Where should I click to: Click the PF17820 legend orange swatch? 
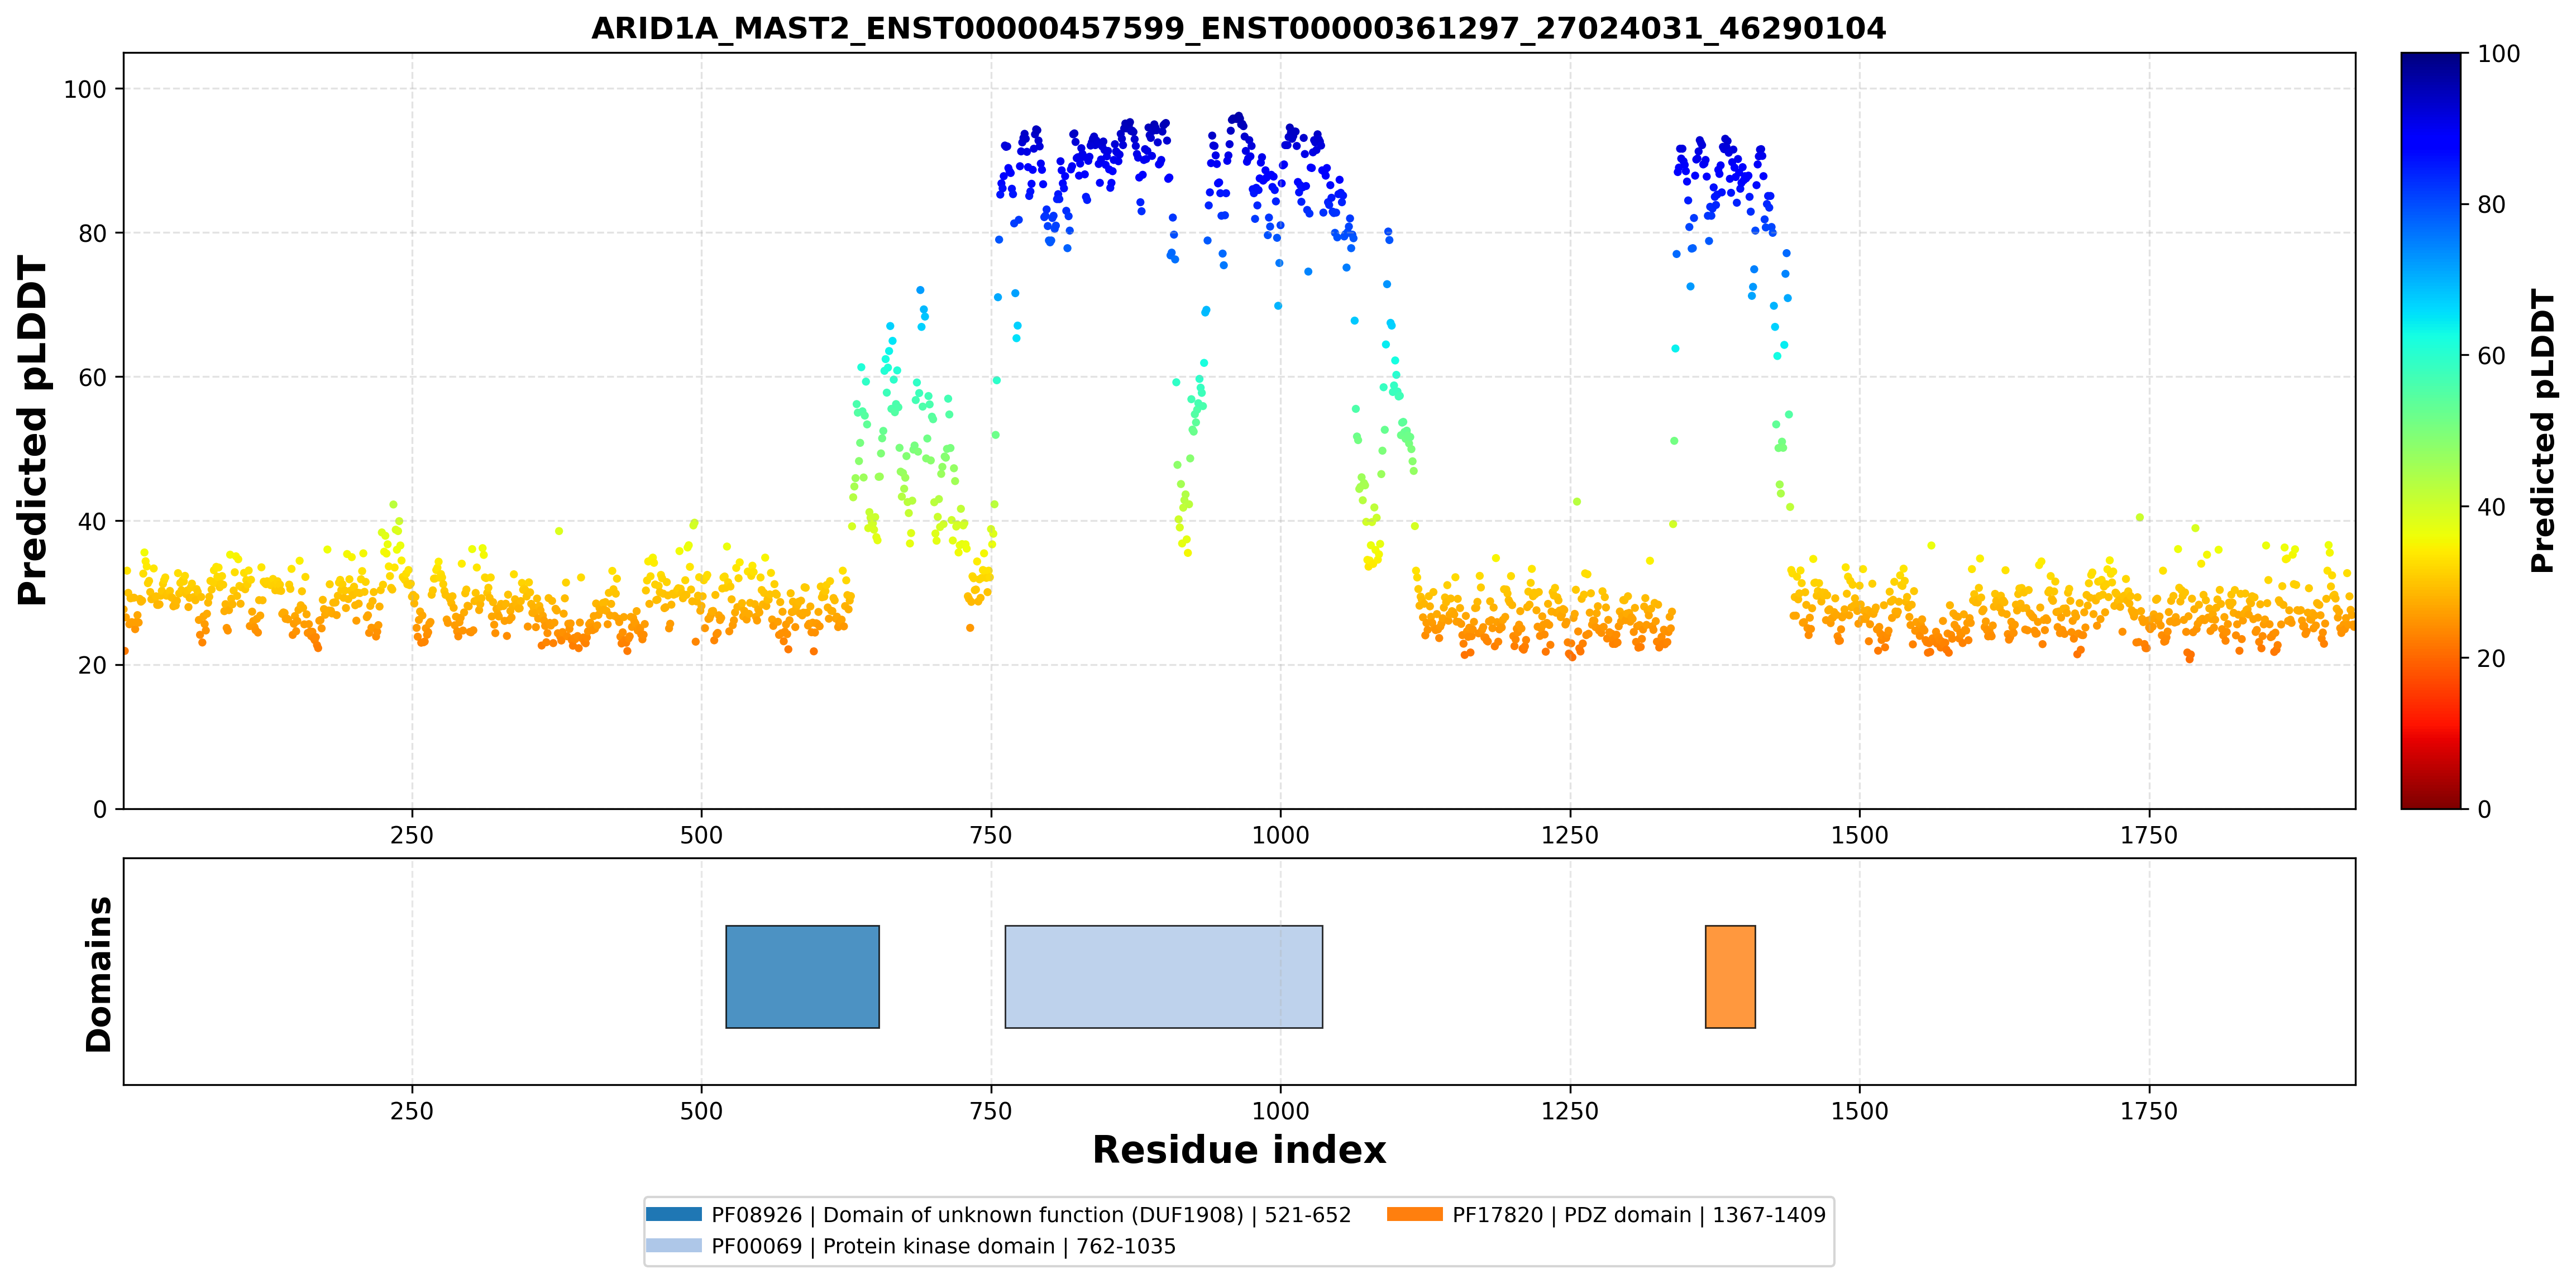tap(1415, 1214)
